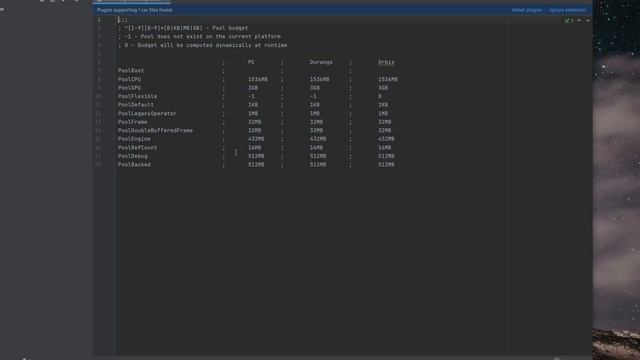Viewport: 640px width, 360px height.
Task: Click PoolDebug's 512MB value under Durango
Action: click(318, 156)
